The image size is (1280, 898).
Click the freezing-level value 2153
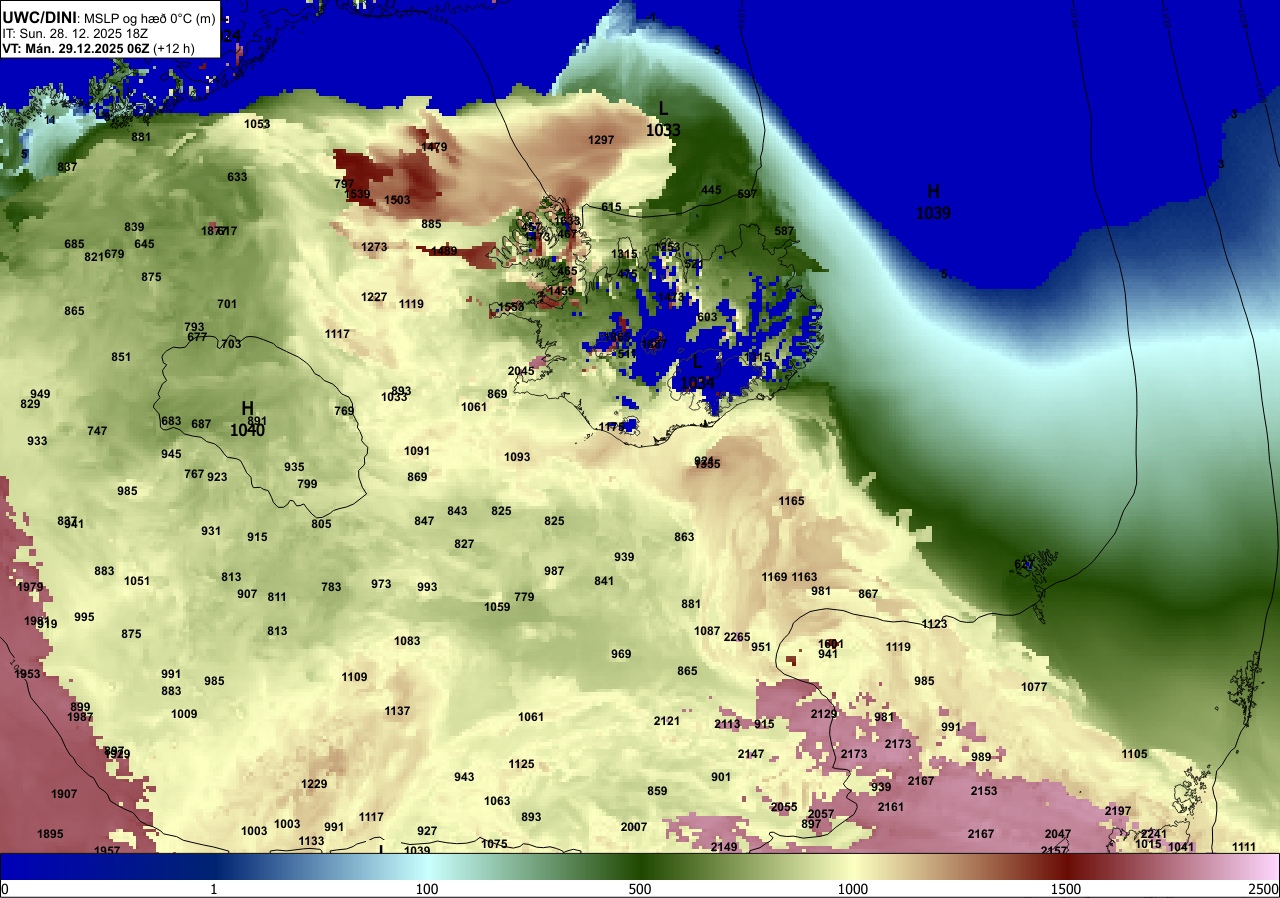(x=984, y=791)
